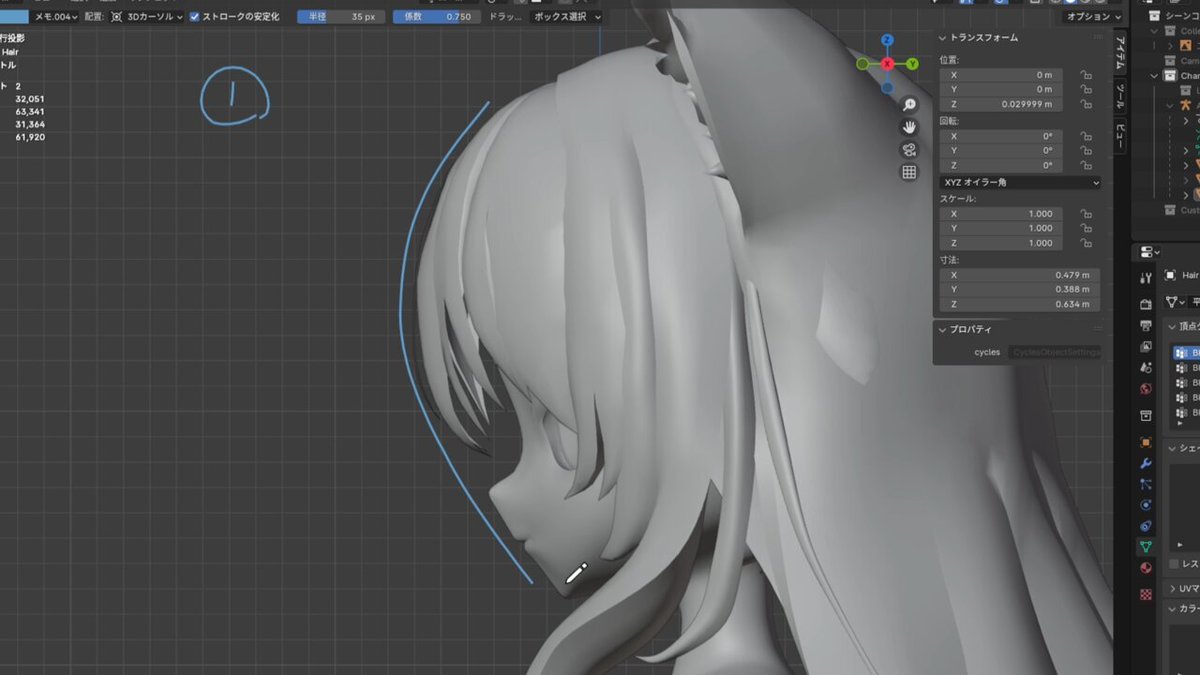Click the red X axis gizmo ball

[887, 64]
